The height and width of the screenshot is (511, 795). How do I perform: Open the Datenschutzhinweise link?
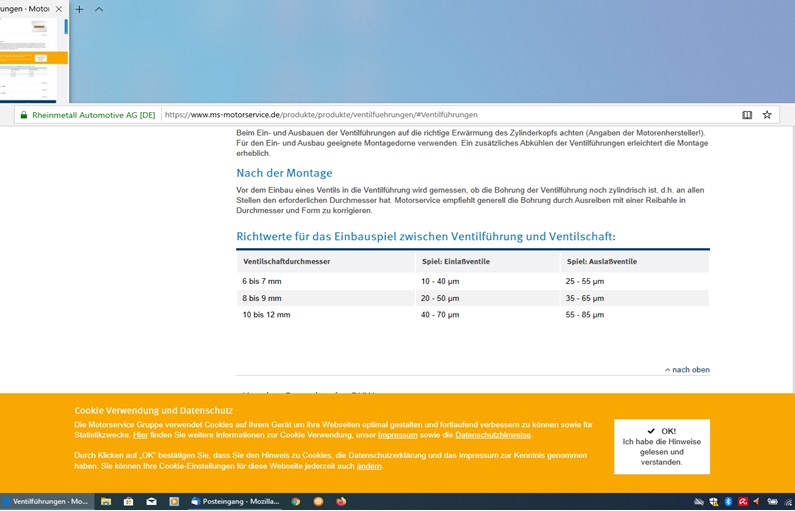click(493, 435)
